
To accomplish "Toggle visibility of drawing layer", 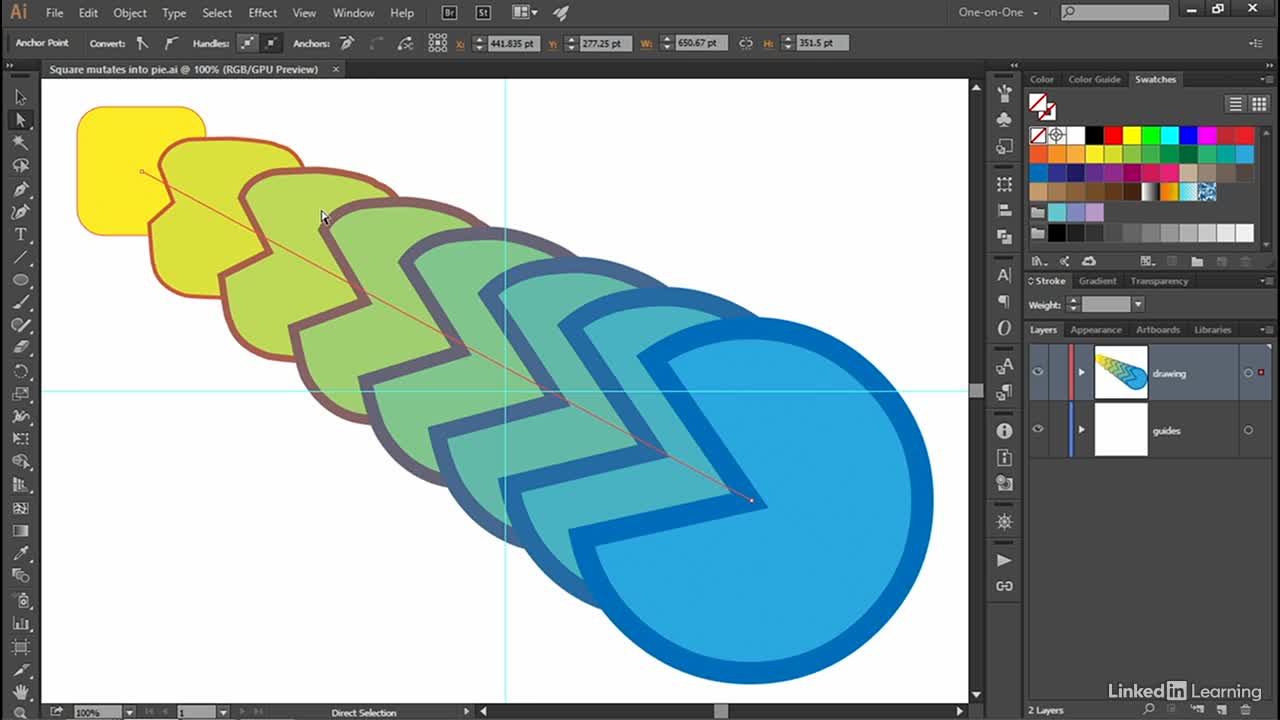I will click(1038, 372).
